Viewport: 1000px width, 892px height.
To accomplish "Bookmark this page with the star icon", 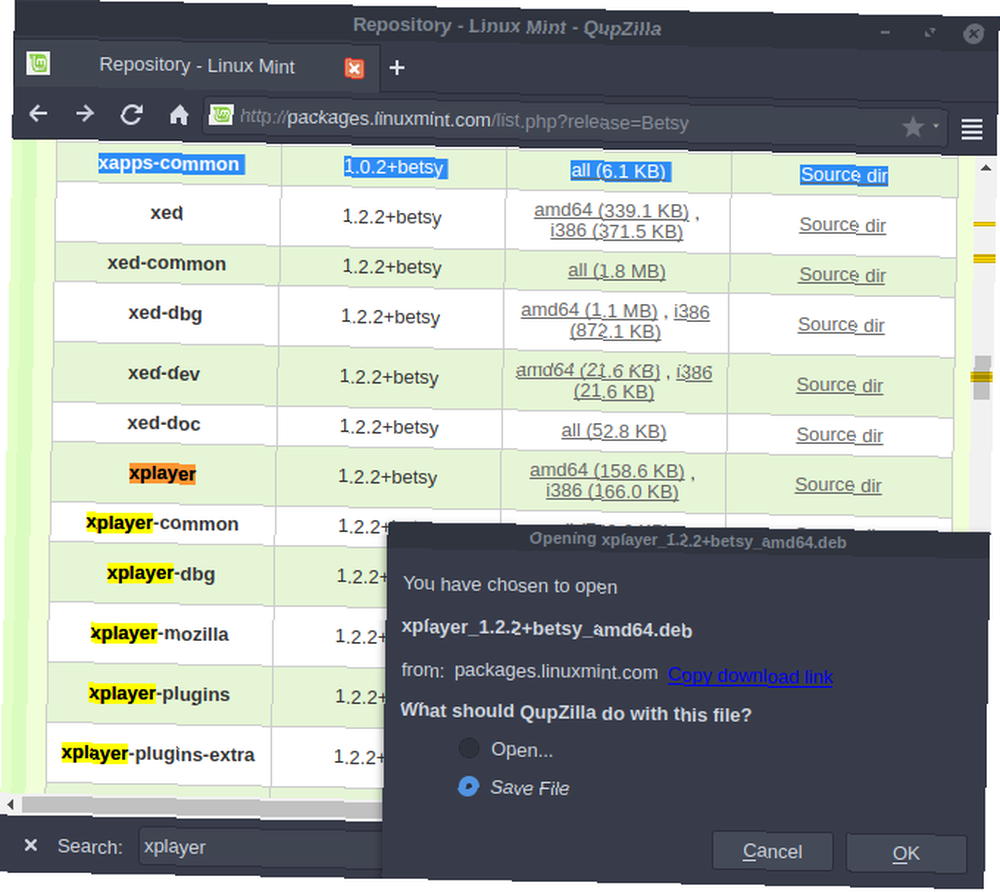I will (x=913, y=127).
